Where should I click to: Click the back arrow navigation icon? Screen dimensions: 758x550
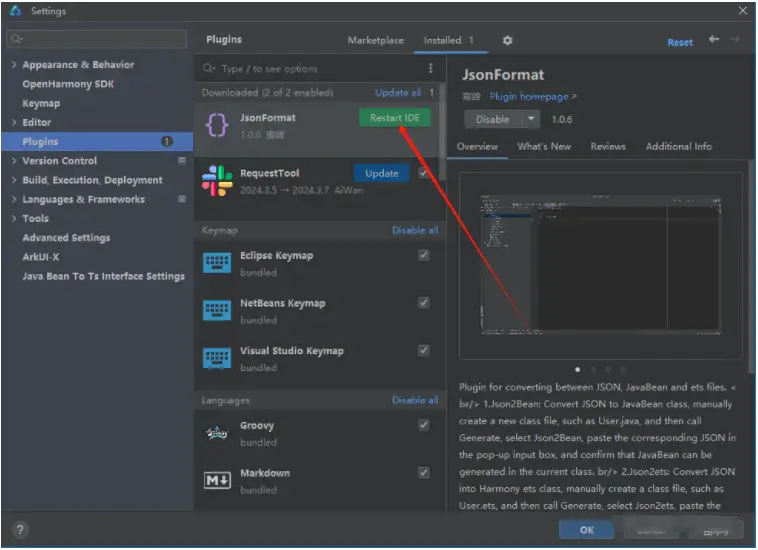[714, 39]
